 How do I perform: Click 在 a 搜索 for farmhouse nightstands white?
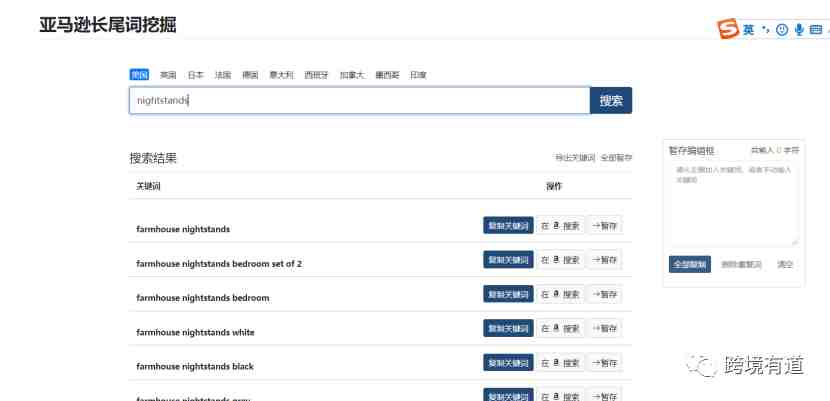pos(561,329)
